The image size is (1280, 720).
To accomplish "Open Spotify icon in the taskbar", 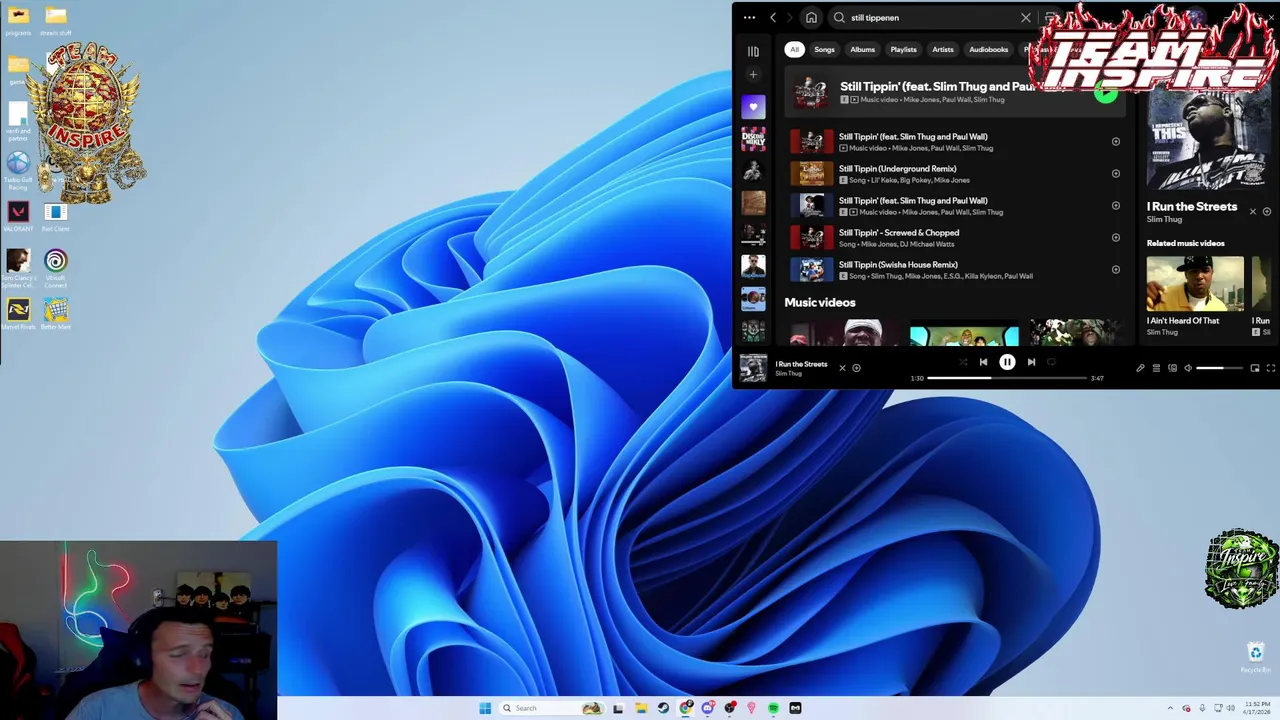I will 773,708.
